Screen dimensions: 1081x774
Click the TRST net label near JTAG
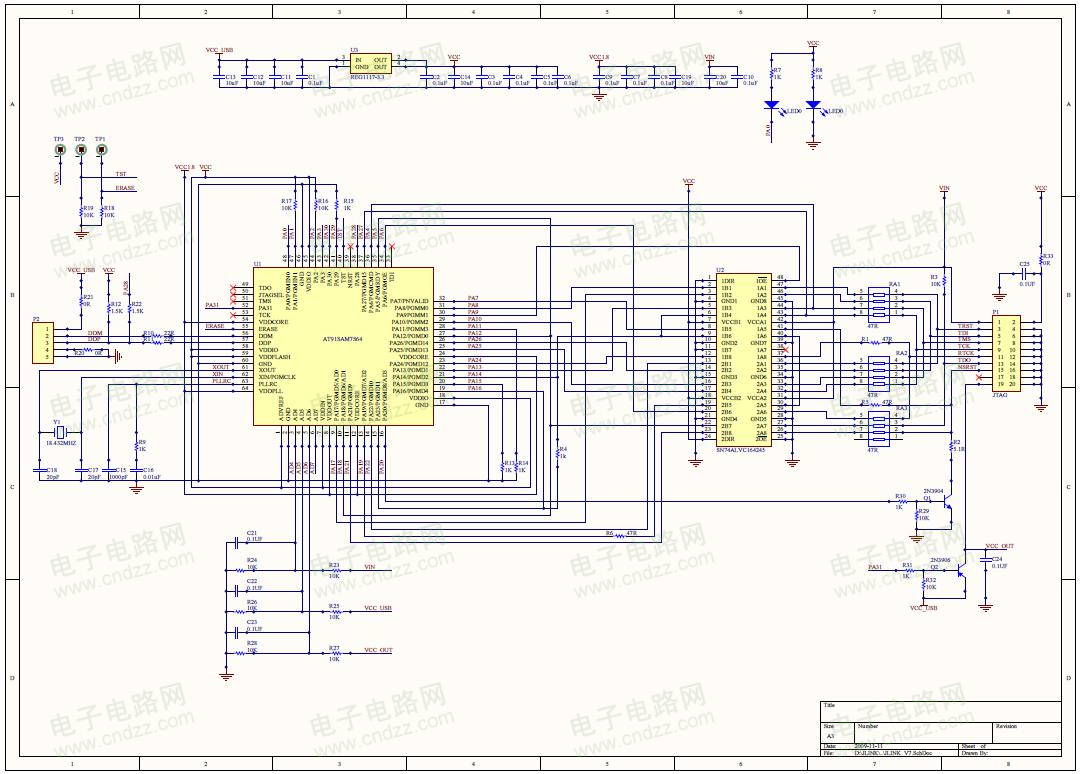[x=965, y=326]
